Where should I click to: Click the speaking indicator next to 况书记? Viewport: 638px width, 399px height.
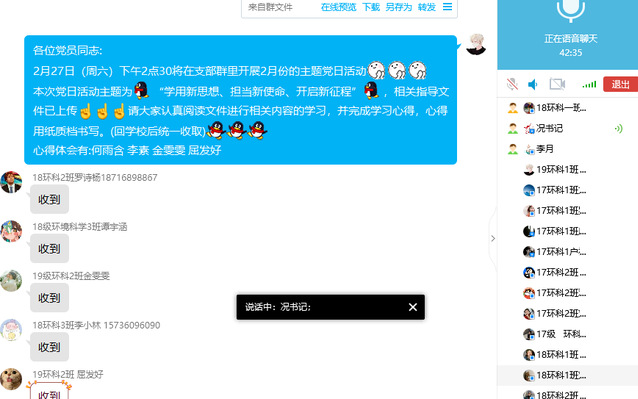(618, 129)
